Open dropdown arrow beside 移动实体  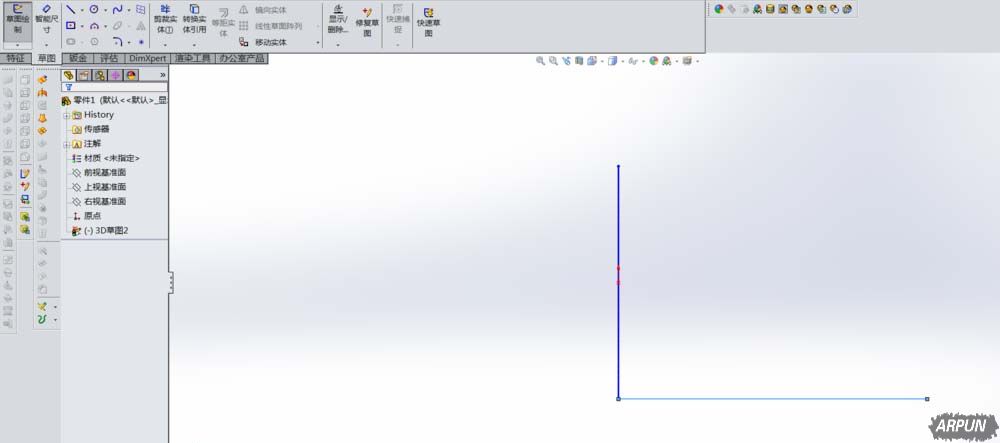click(x=318, y=43)
